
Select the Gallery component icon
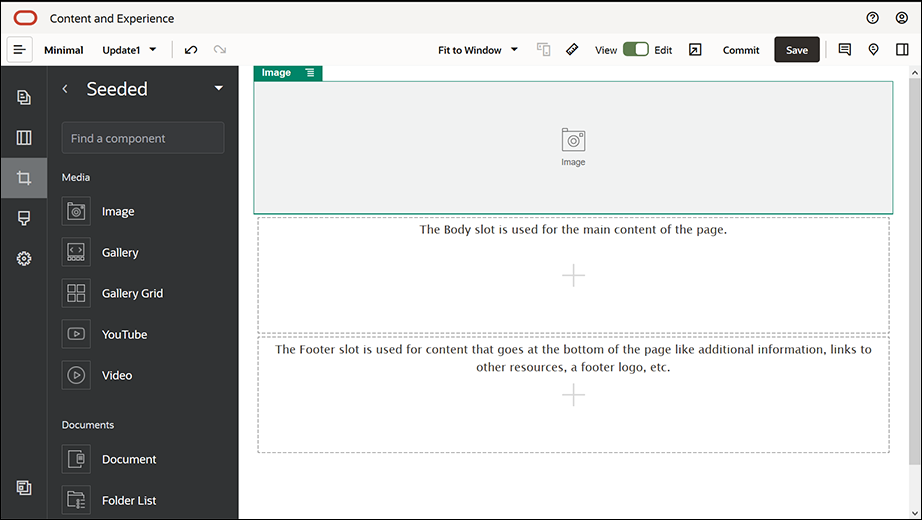click(76, 252)
